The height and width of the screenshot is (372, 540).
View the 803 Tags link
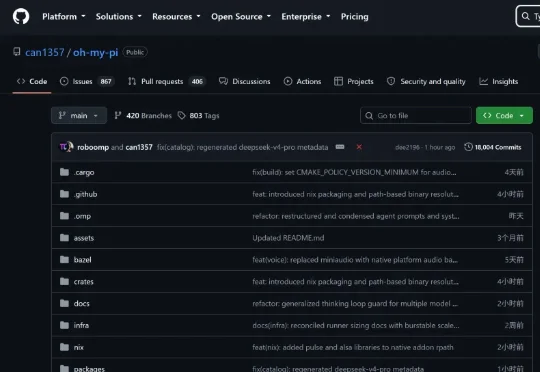coord(198,115)
